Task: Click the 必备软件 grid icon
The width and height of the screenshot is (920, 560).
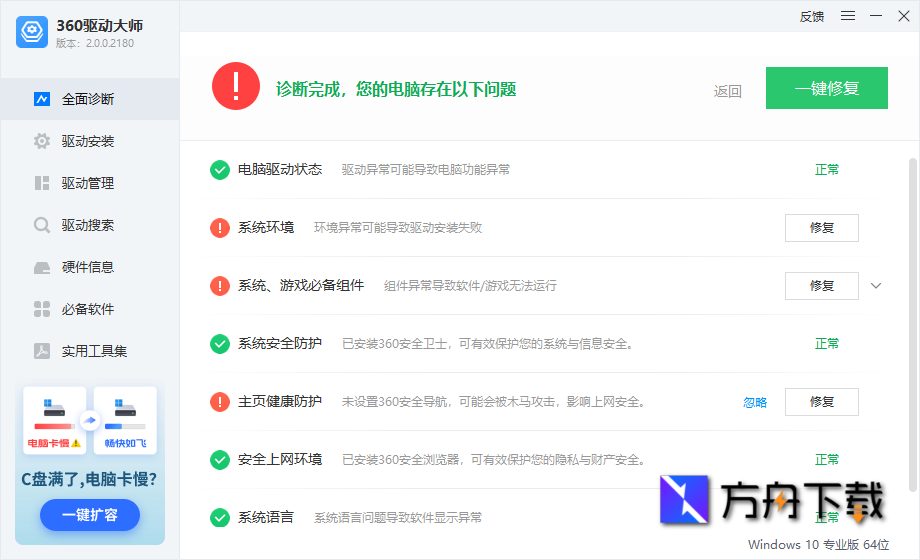Action: click(42, 309)
